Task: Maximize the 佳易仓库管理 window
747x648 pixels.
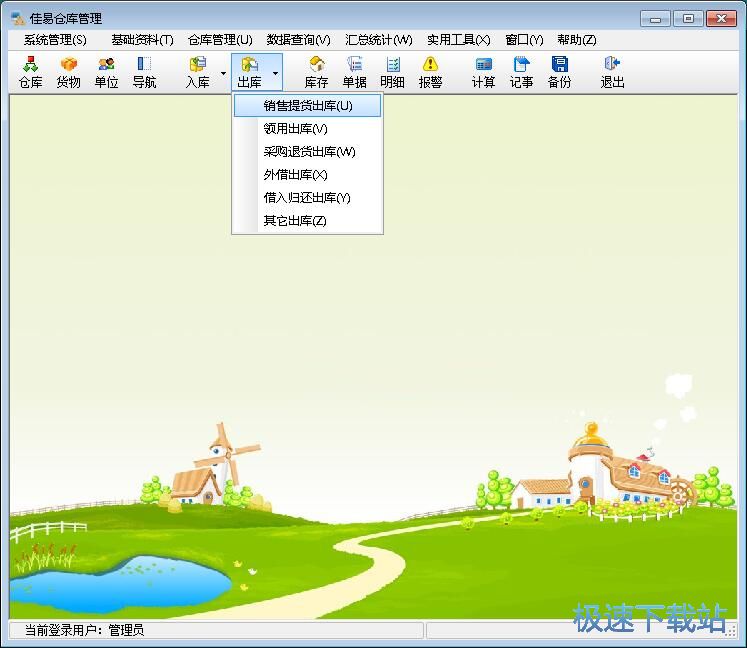Action: [688, 19]
